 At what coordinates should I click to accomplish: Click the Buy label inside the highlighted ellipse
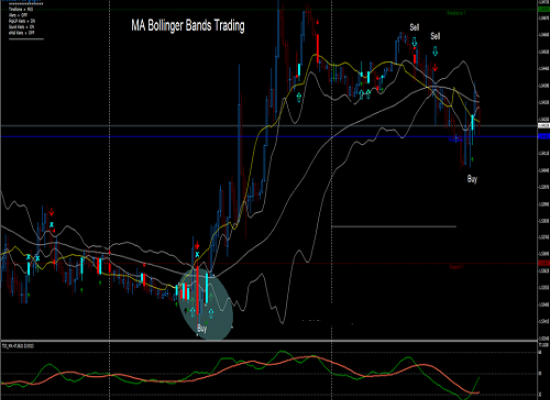(202, 329)
